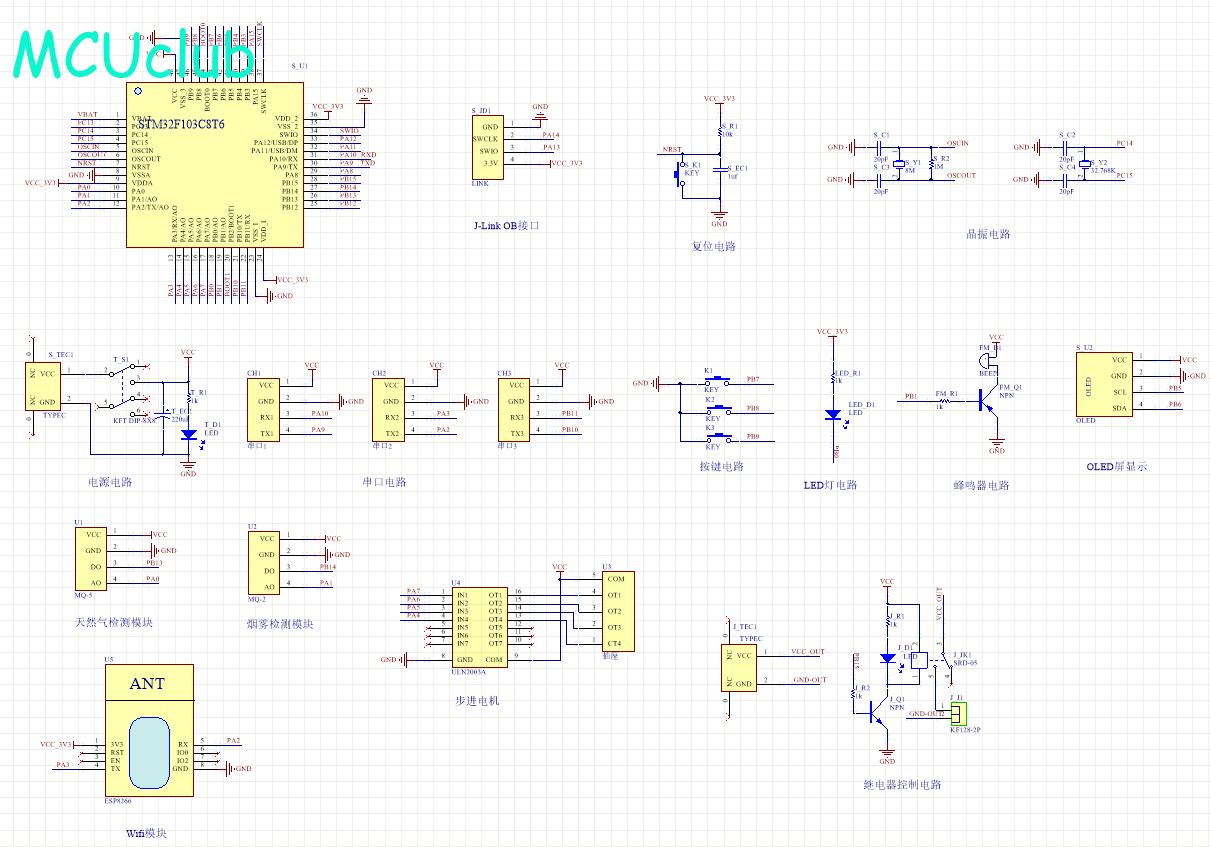Click the ANT label on the ESP8266
The image size is (1211, 847).
[148, 684]
